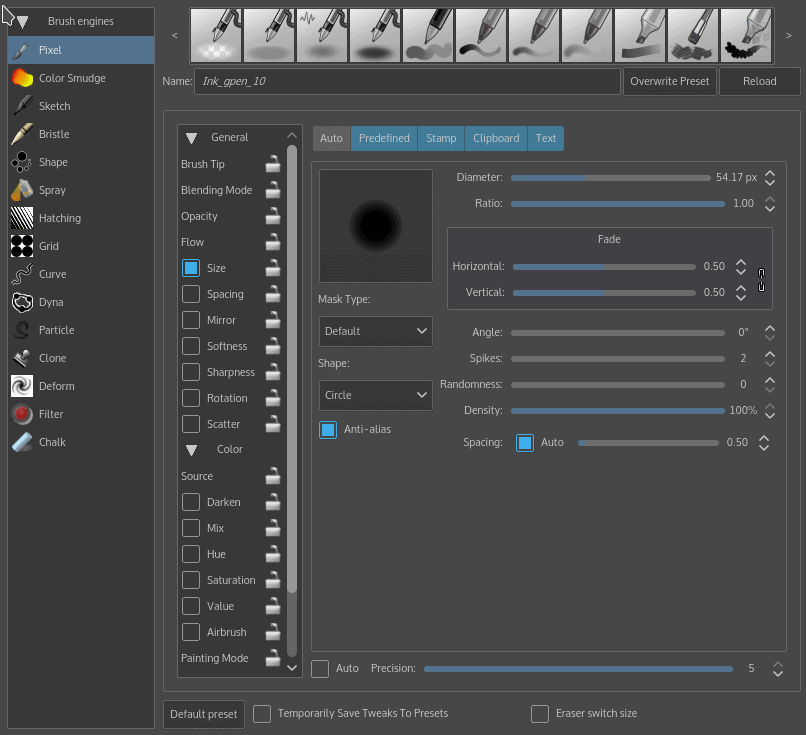Click the lock icon next to Blending Mode

273,190
